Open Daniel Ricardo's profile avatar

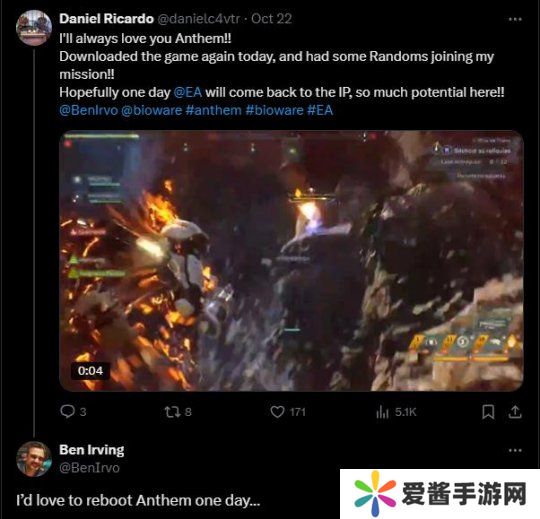34,28
